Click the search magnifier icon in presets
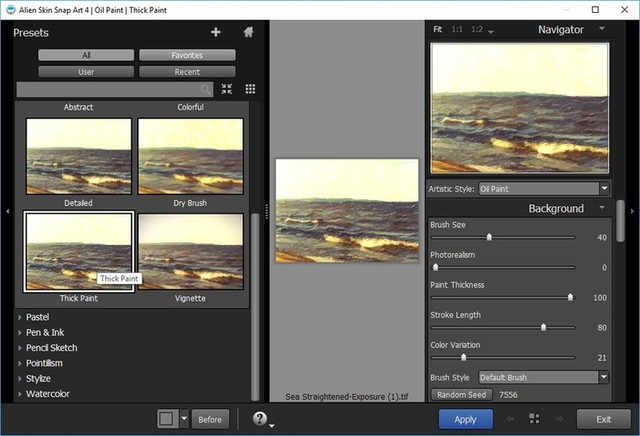This screenshot has height=436, width=640. [206, 90]
